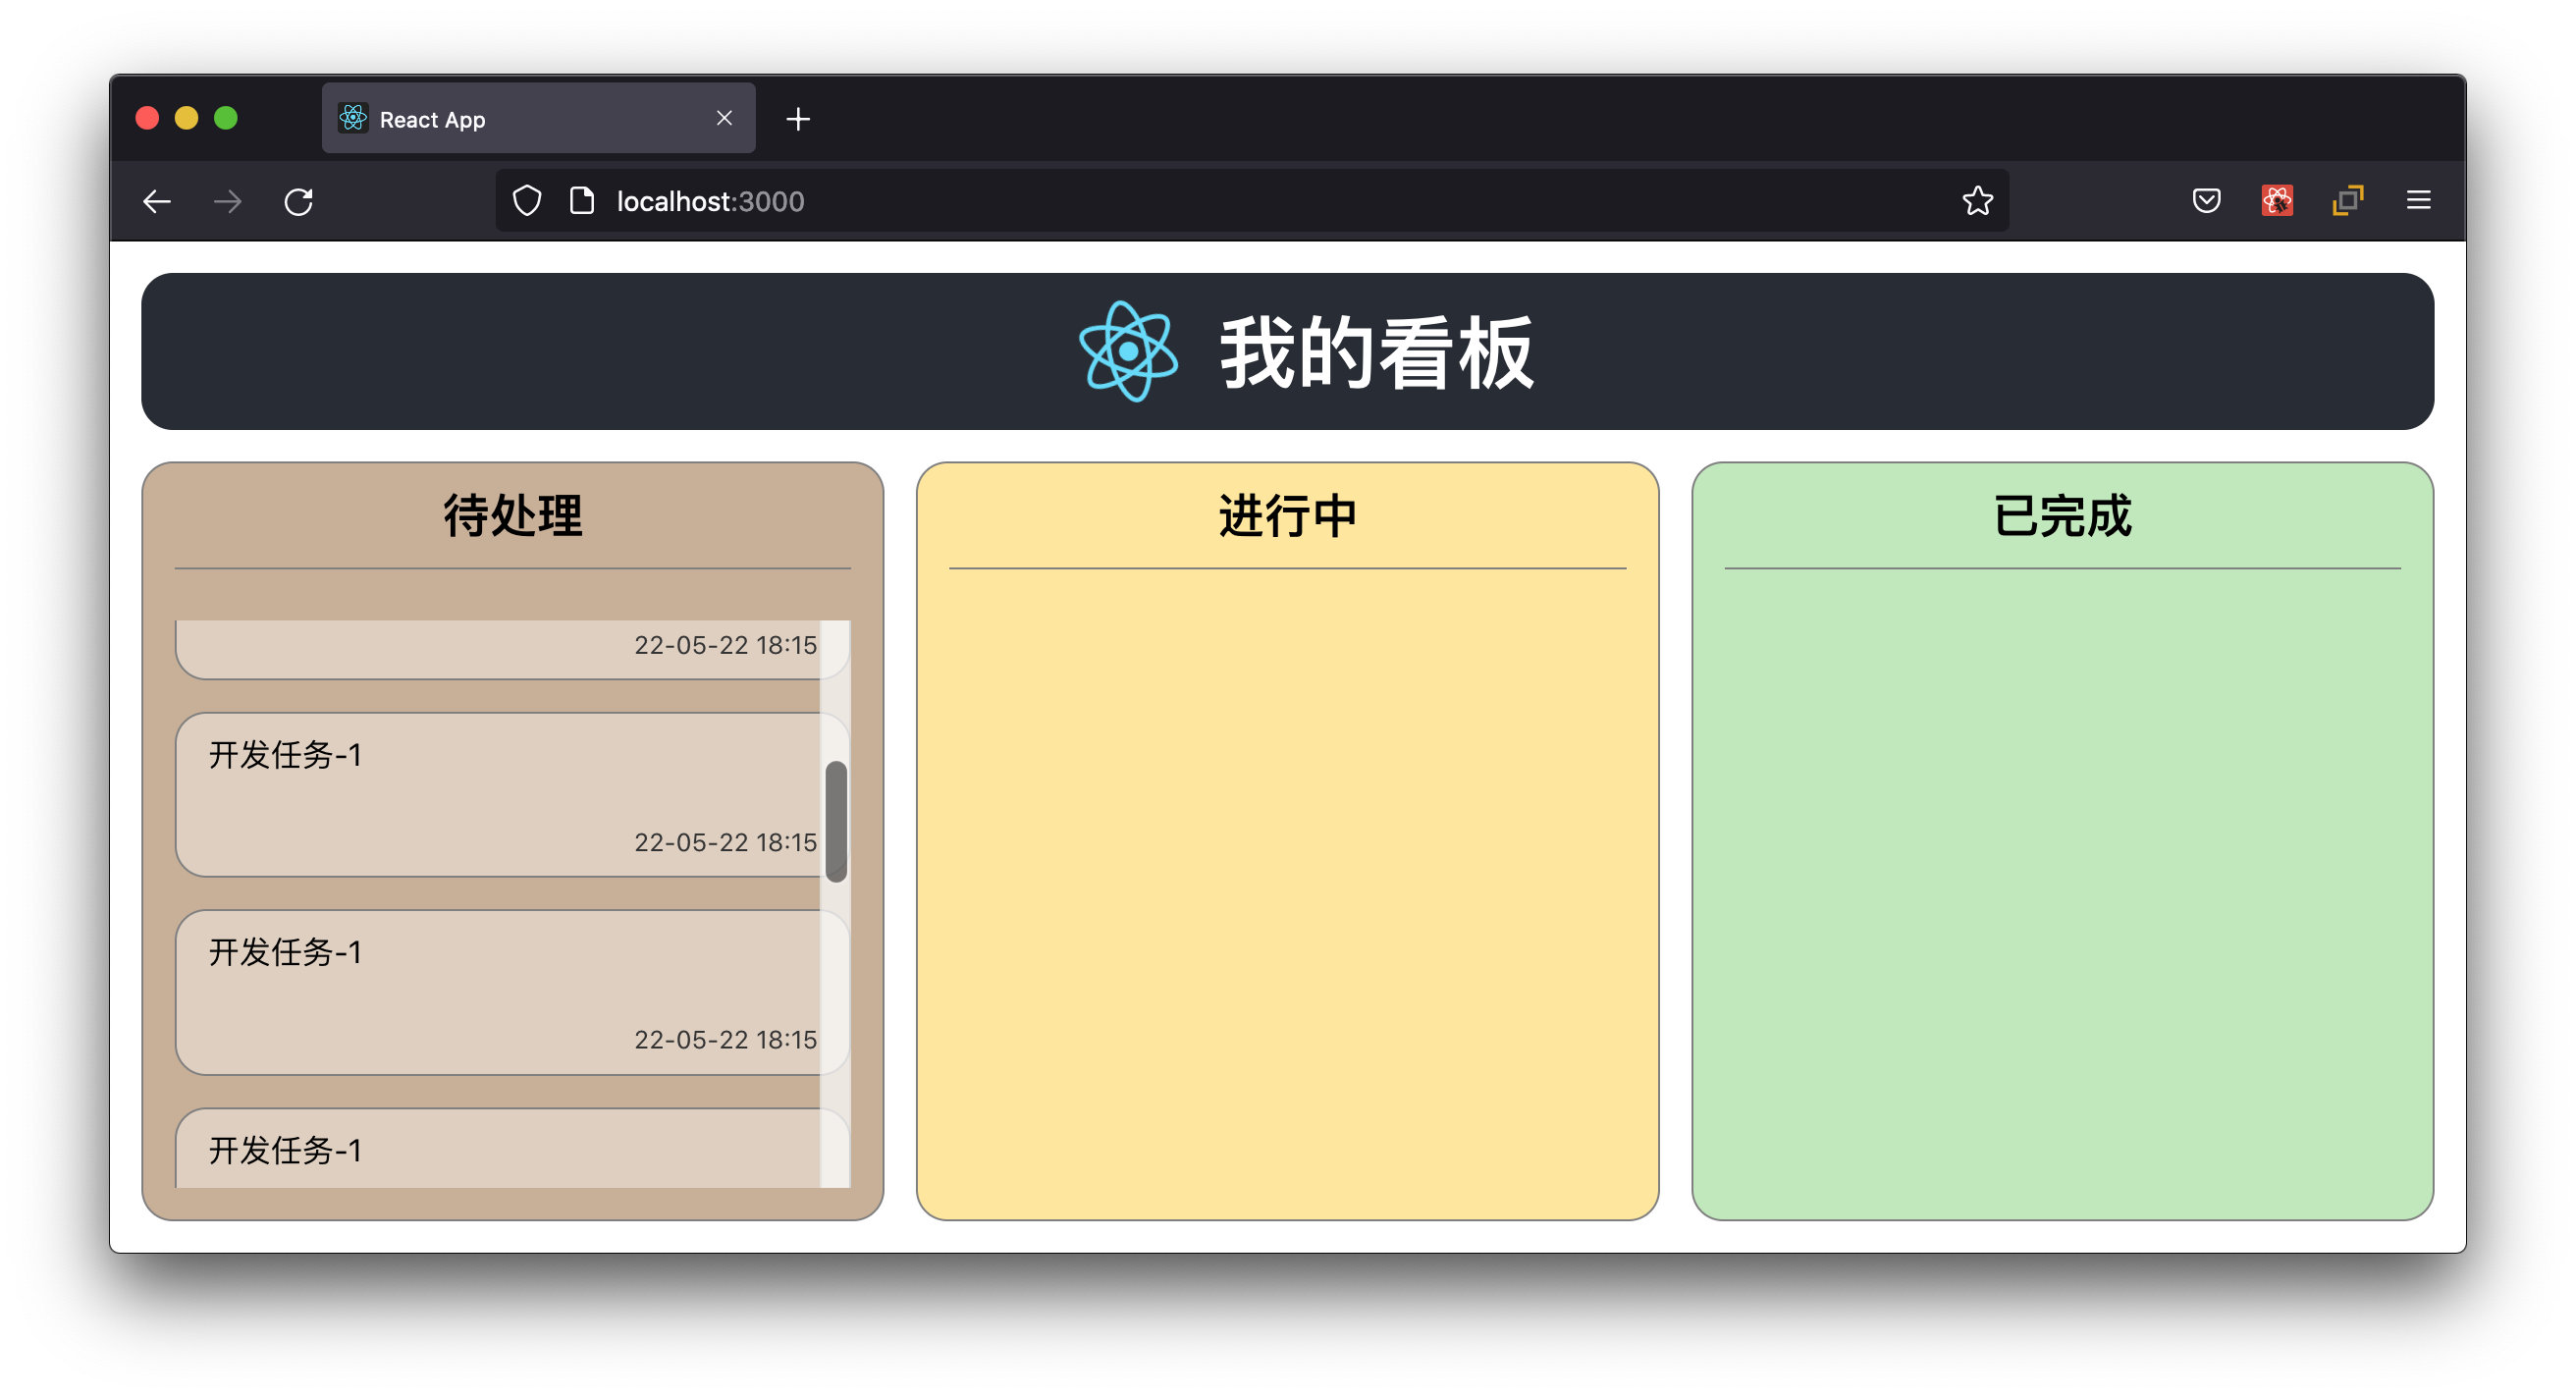This screenshot has width=2576, height=1398.
Task: Click the localhost:3000 address bar
Action: [1252, 201]
